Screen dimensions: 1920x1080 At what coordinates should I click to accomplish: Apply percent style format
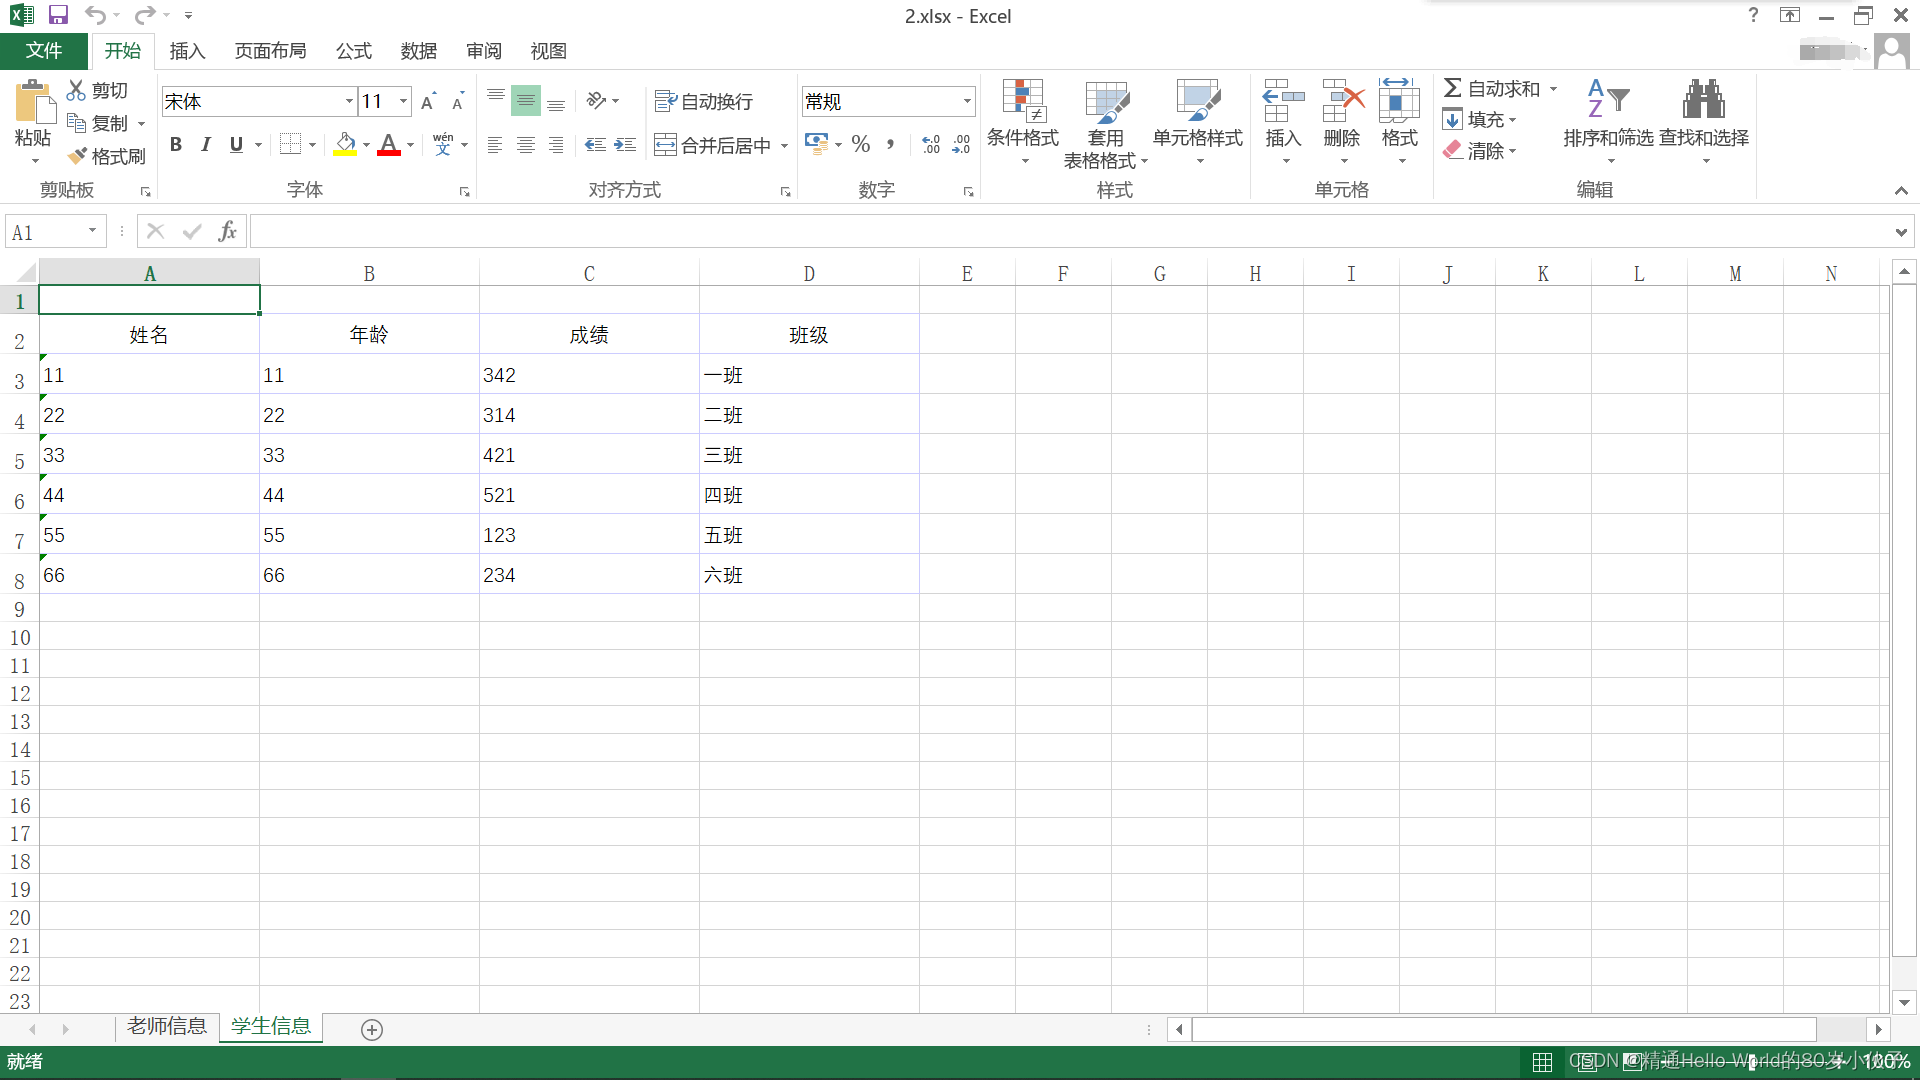(x=861, y=144)
